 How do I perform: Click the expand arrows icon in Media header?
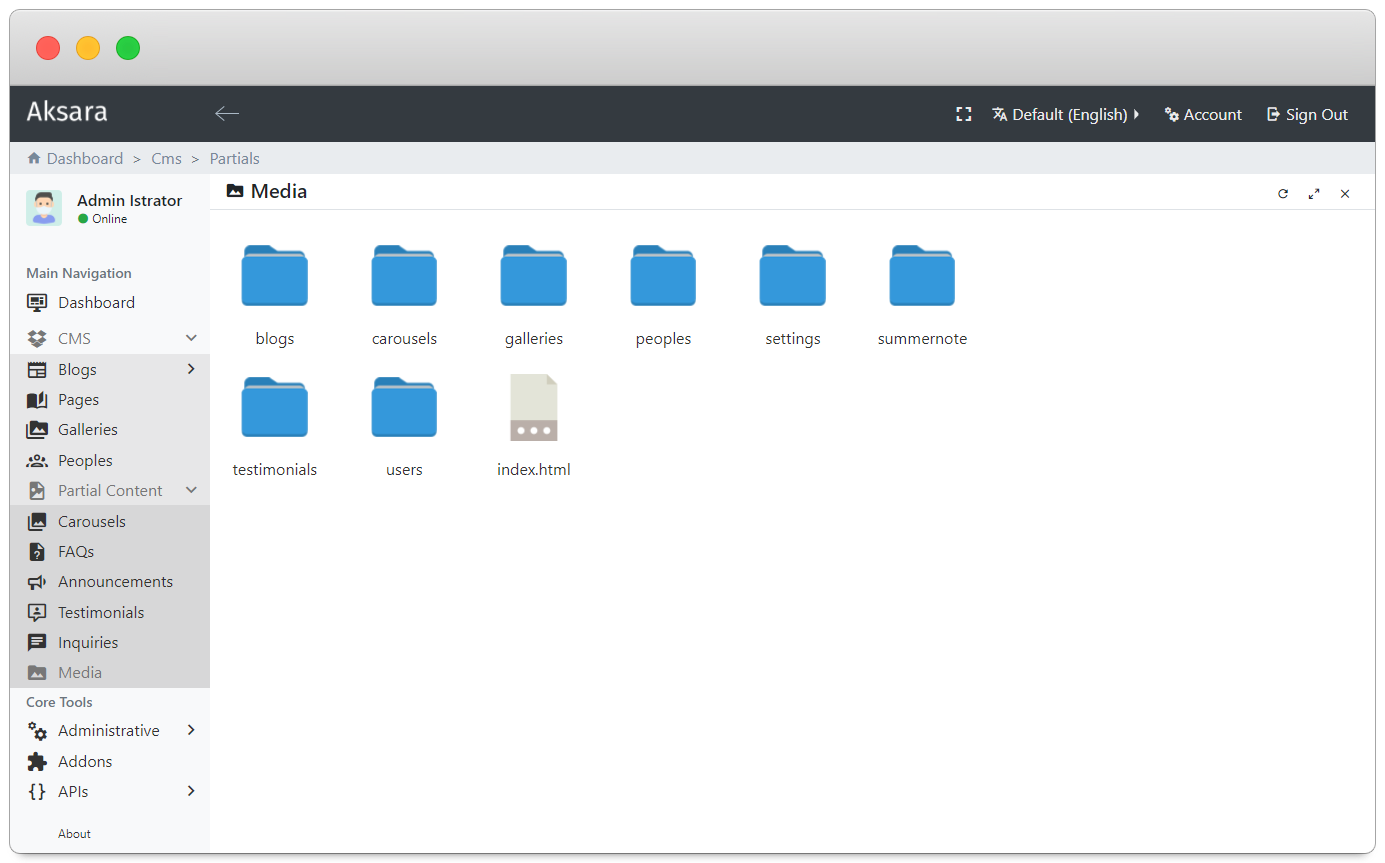1314,194
